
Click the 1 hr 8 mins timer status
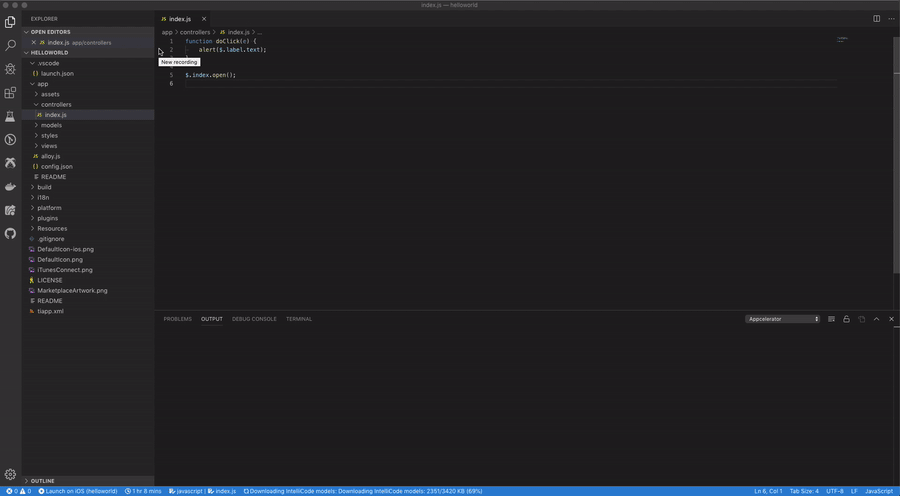click(143, 491)
